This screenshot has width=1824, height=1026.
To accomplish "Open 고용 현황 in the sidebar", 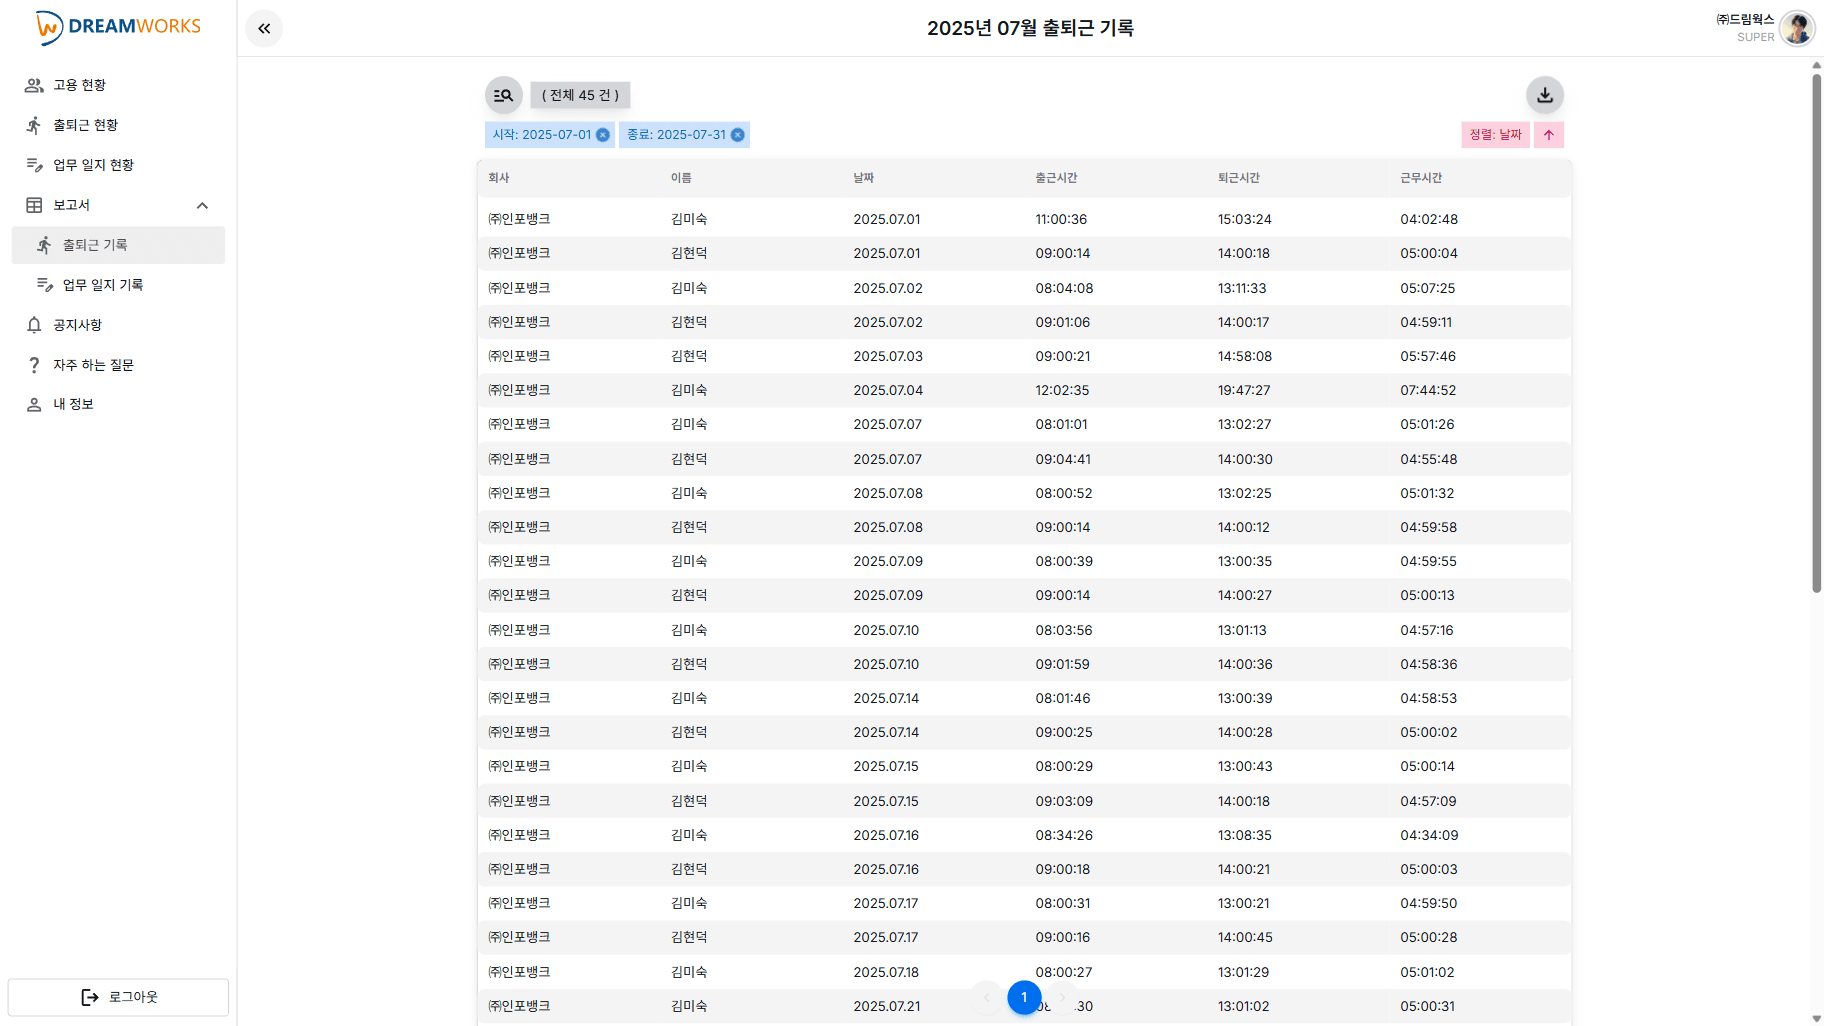I will point(80,85).
